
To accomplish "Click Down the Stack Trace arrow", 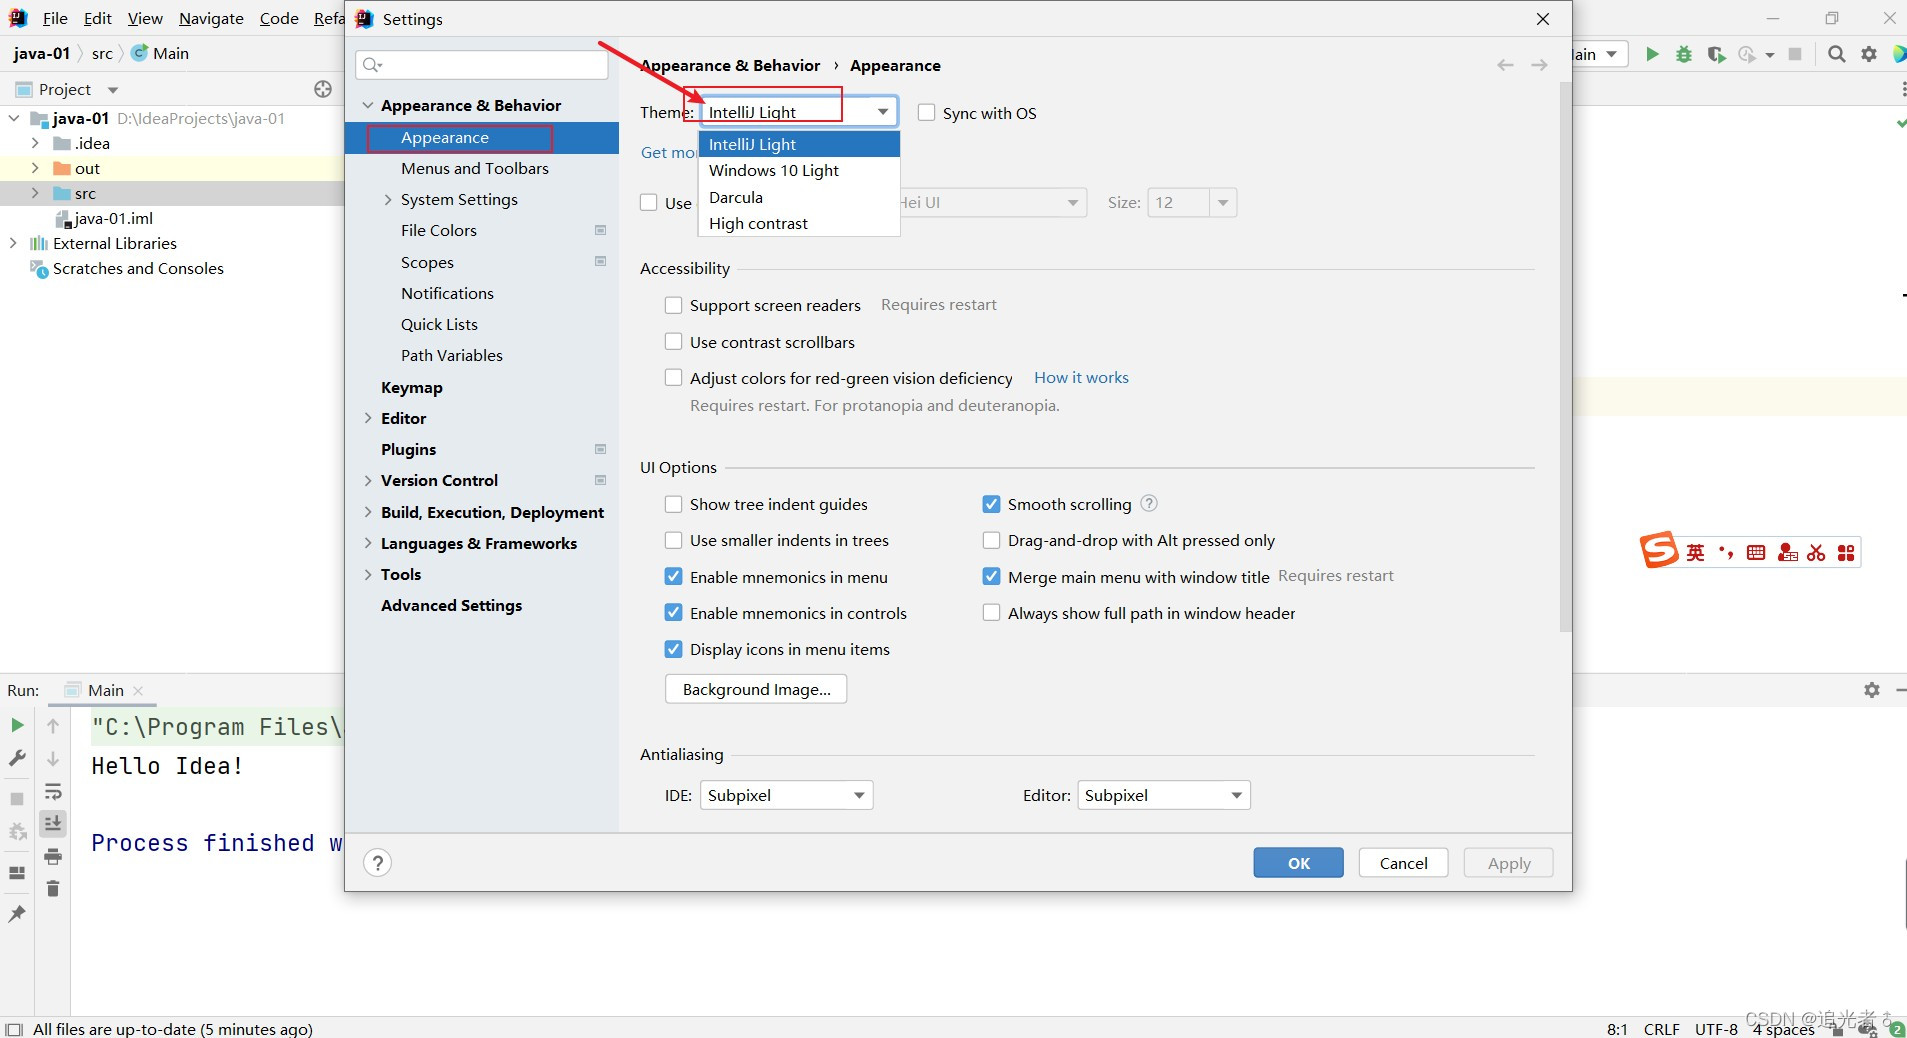I will pos(53,758).
